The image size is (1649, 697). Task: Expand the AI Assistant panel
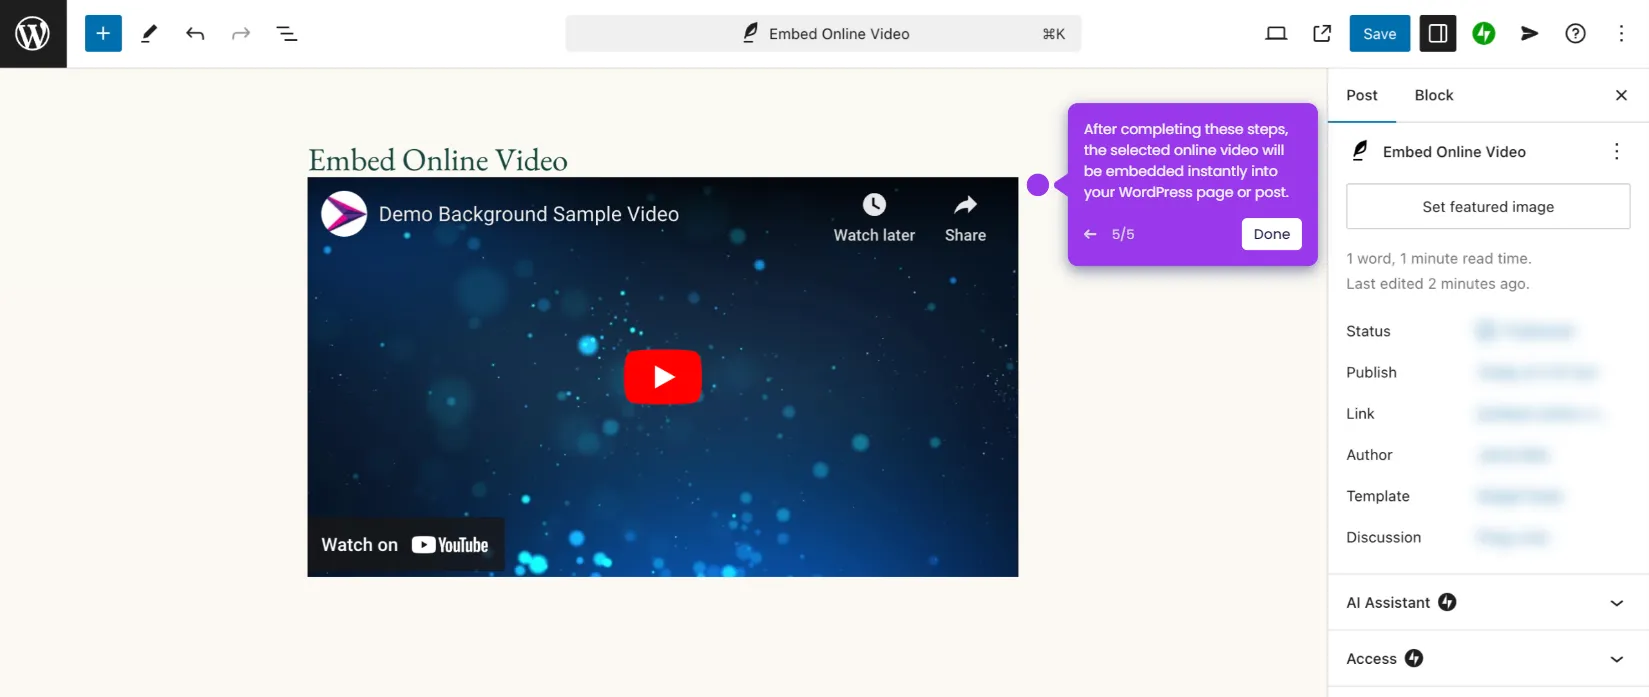pos(1488,603)
